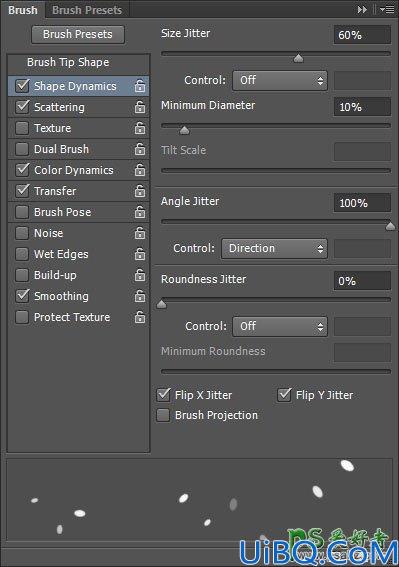Enable Brush Projection checkbox
This screenshot has height=567, width=399.
click(163, 415)
